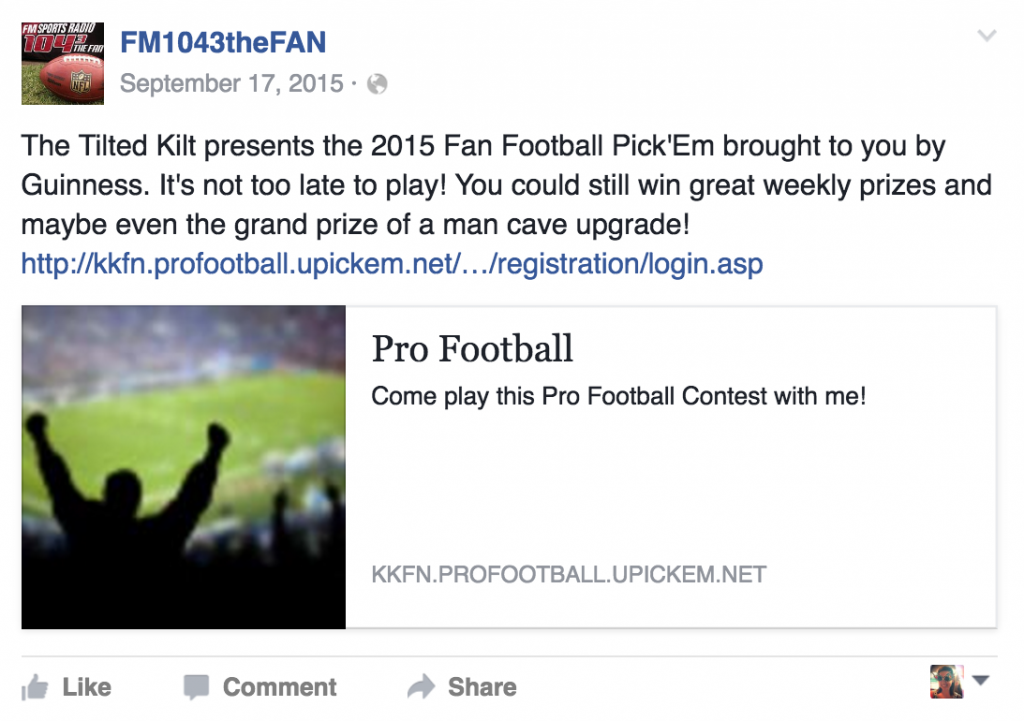Click the speech bubble Comment icon
The width and height of the screenshot is (1024, 721).
tap(196, 687)
